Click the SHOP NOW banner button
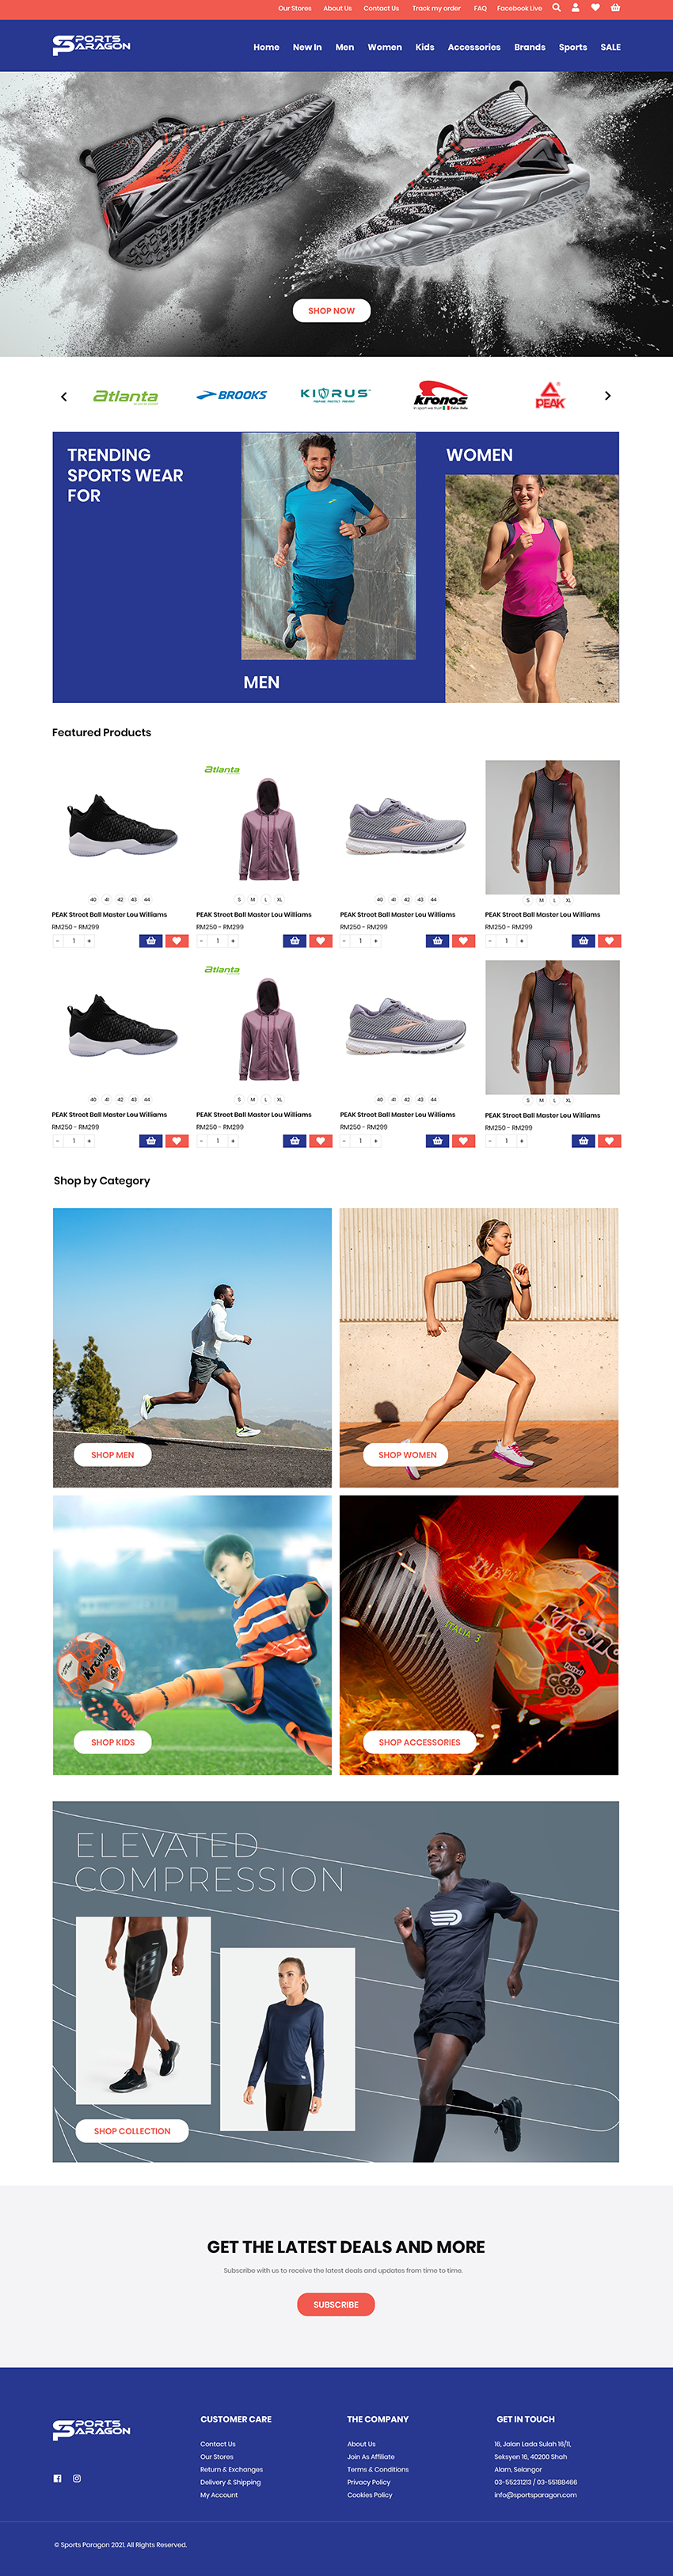 tap(331, 311)
